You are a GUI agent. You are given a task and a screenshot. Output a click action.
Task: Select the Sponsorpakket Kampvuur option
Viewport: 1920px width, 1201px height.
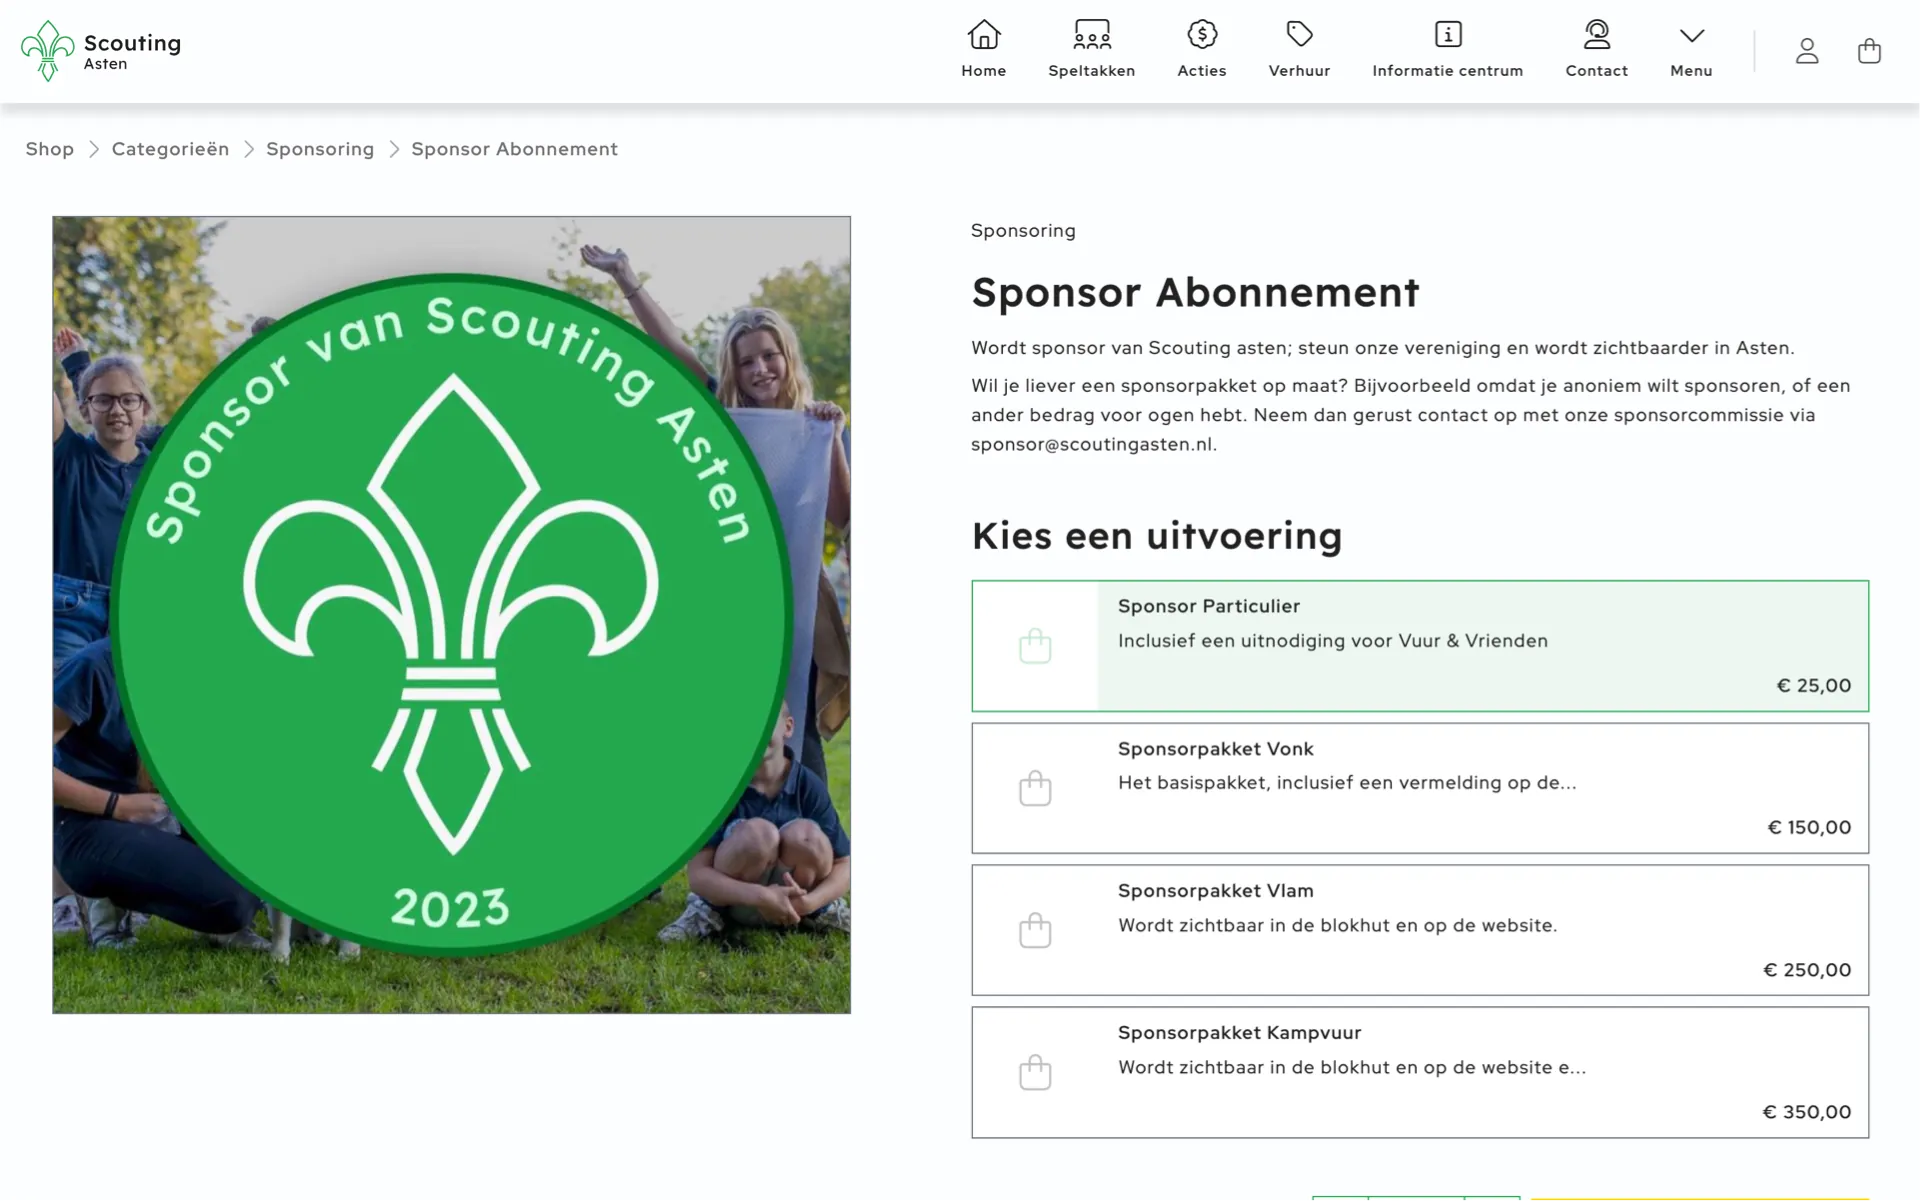coord(1420,1072)
